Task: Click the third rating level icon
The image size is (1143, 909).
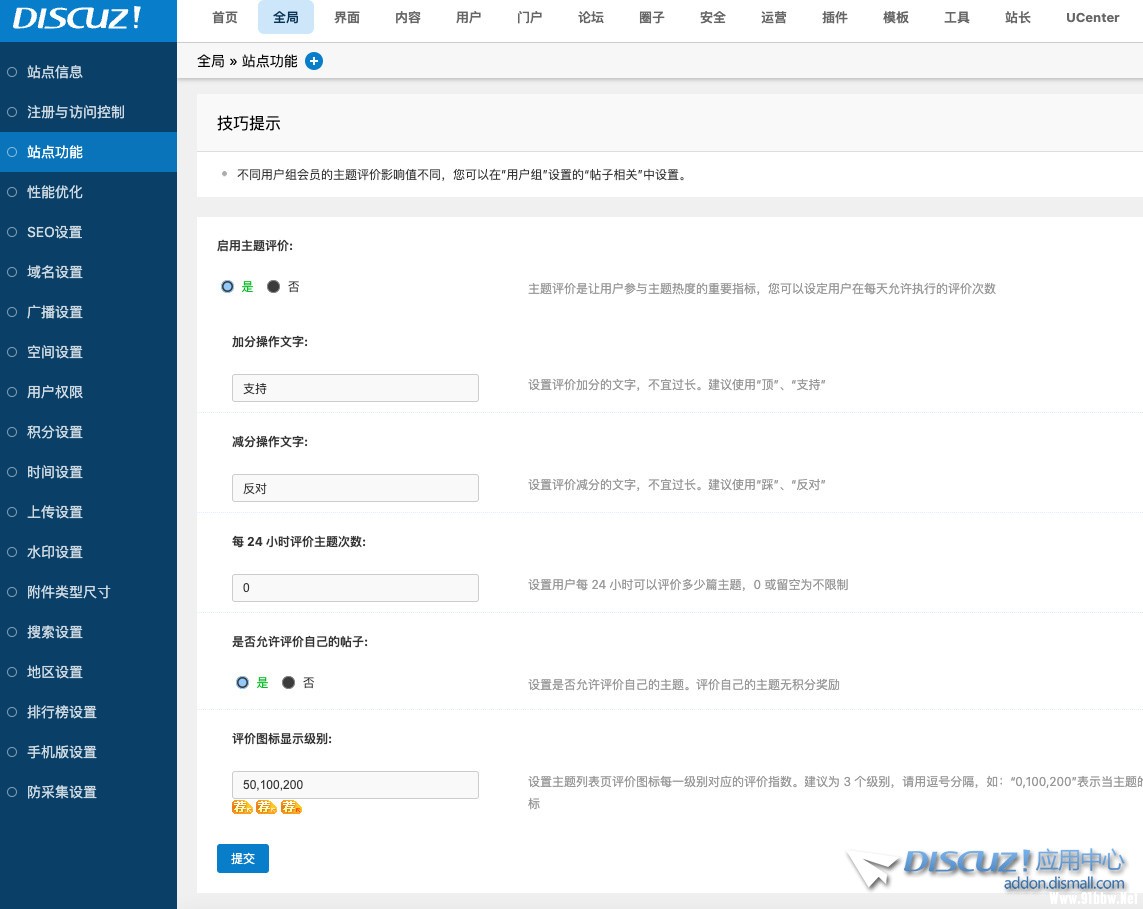Action: point(291,807)
